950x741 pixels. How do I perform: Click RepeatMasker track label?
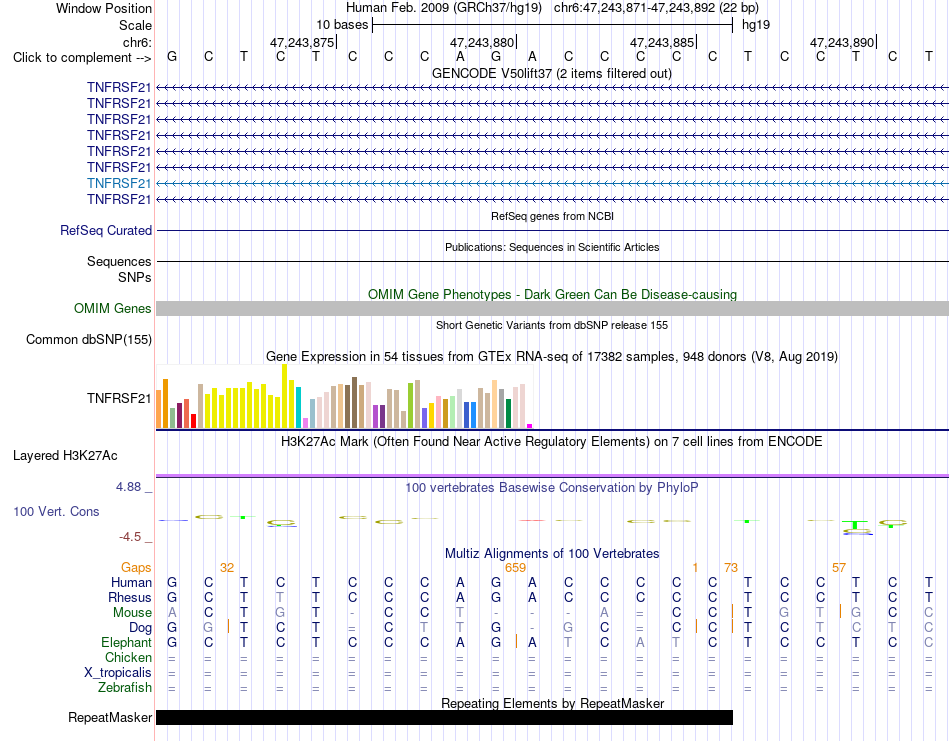click(110, 717)
